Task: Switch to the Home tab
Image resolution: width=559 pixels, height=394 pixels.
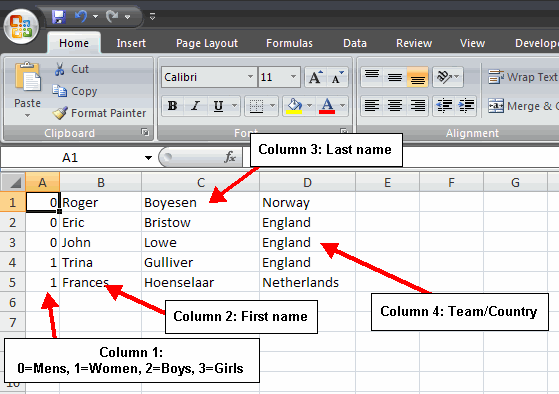Action: coord(74,43)
